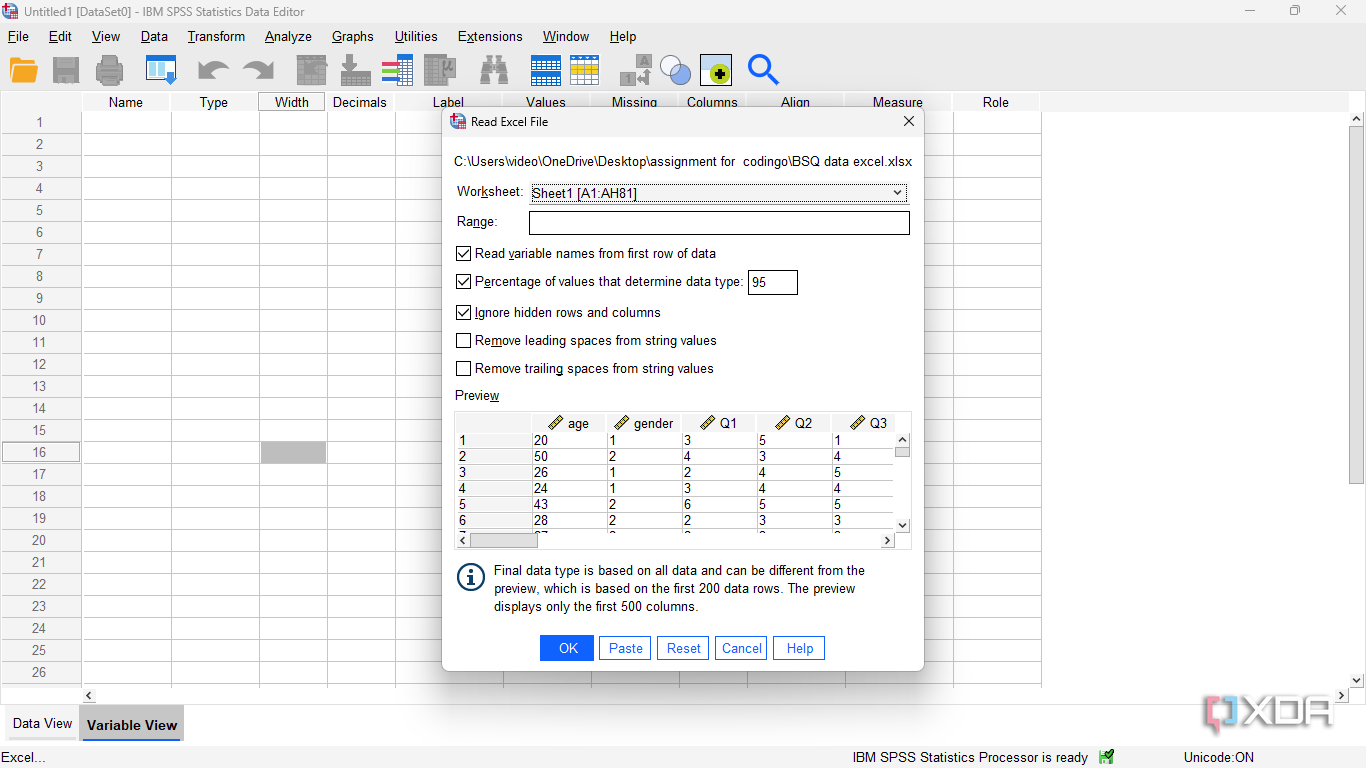Click the Go to variable icon

tap(355, 70)
